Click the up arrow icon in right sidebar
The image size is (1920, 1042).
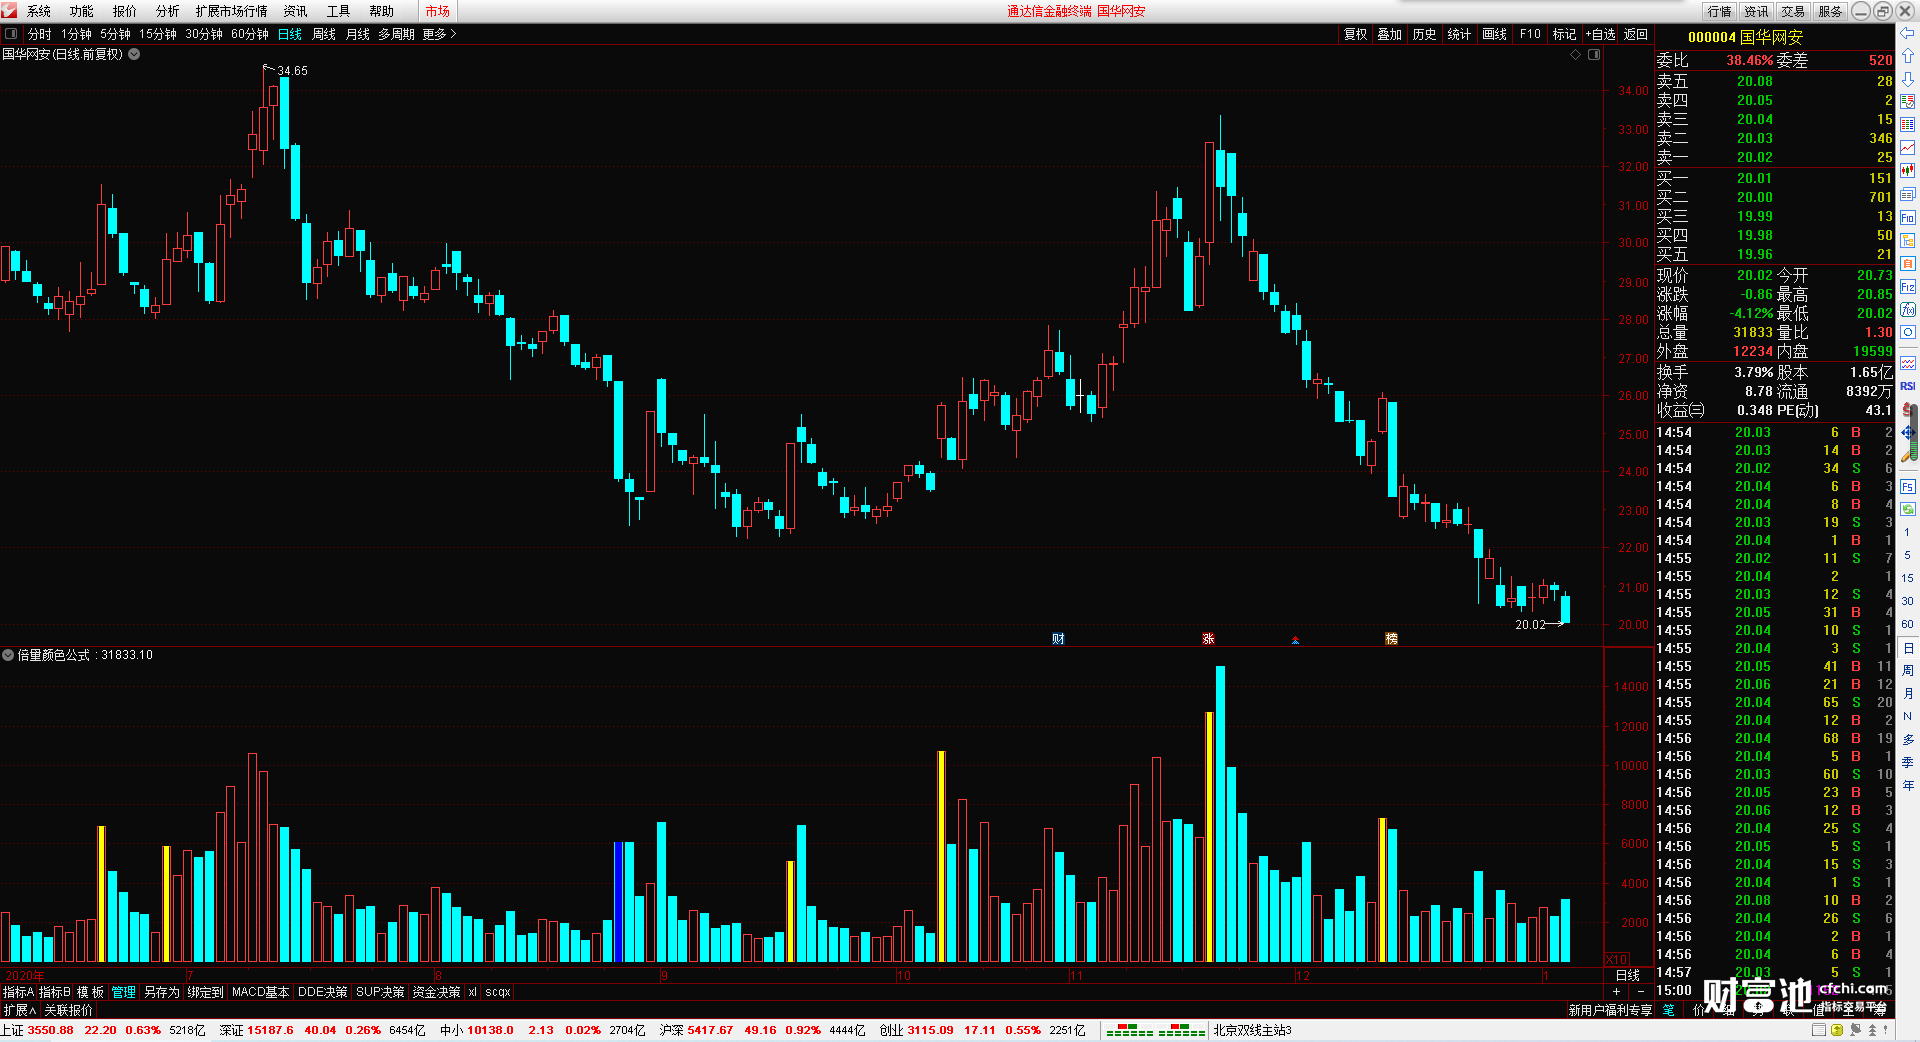click(1907, 56)
